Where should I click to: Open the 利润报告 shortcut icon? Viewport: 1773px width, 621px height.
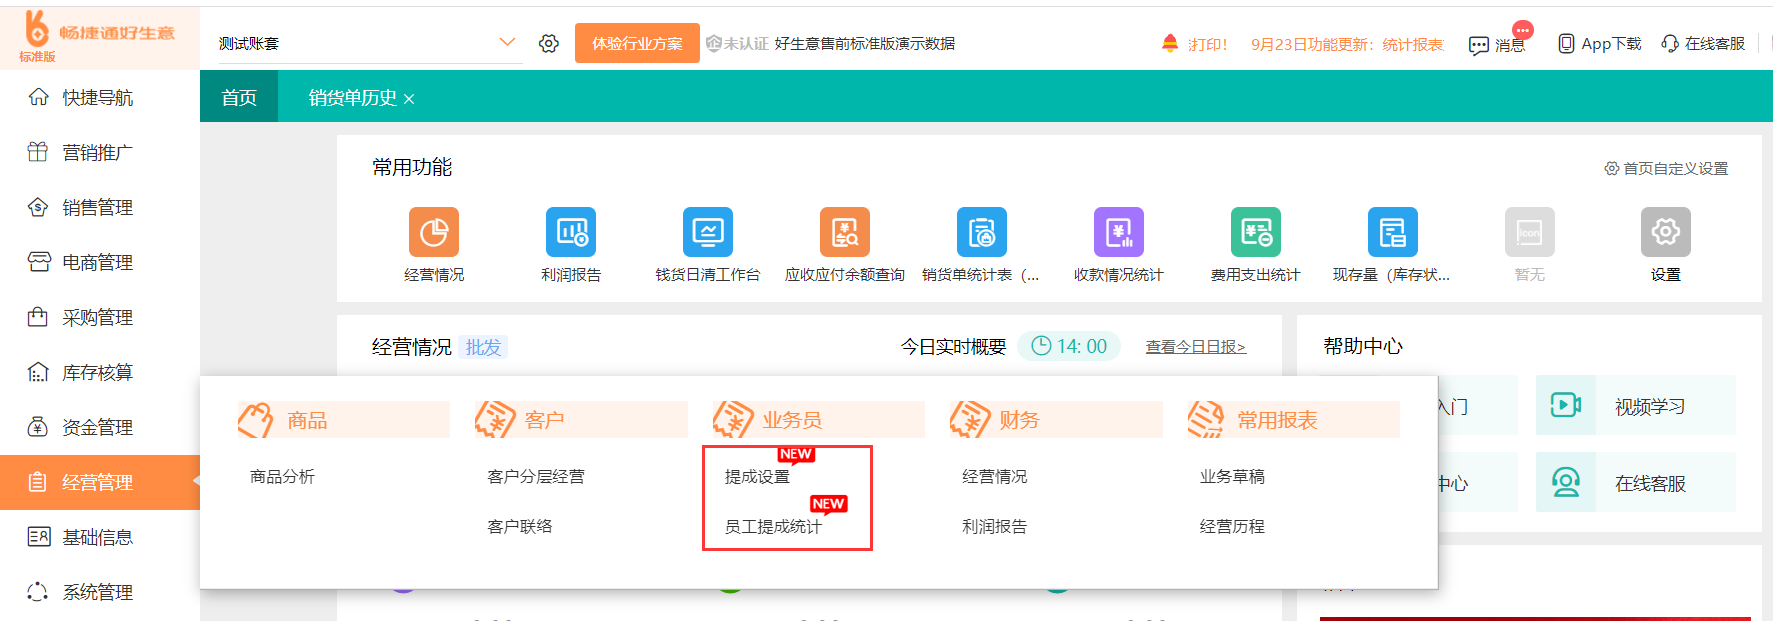click(570, 233)
